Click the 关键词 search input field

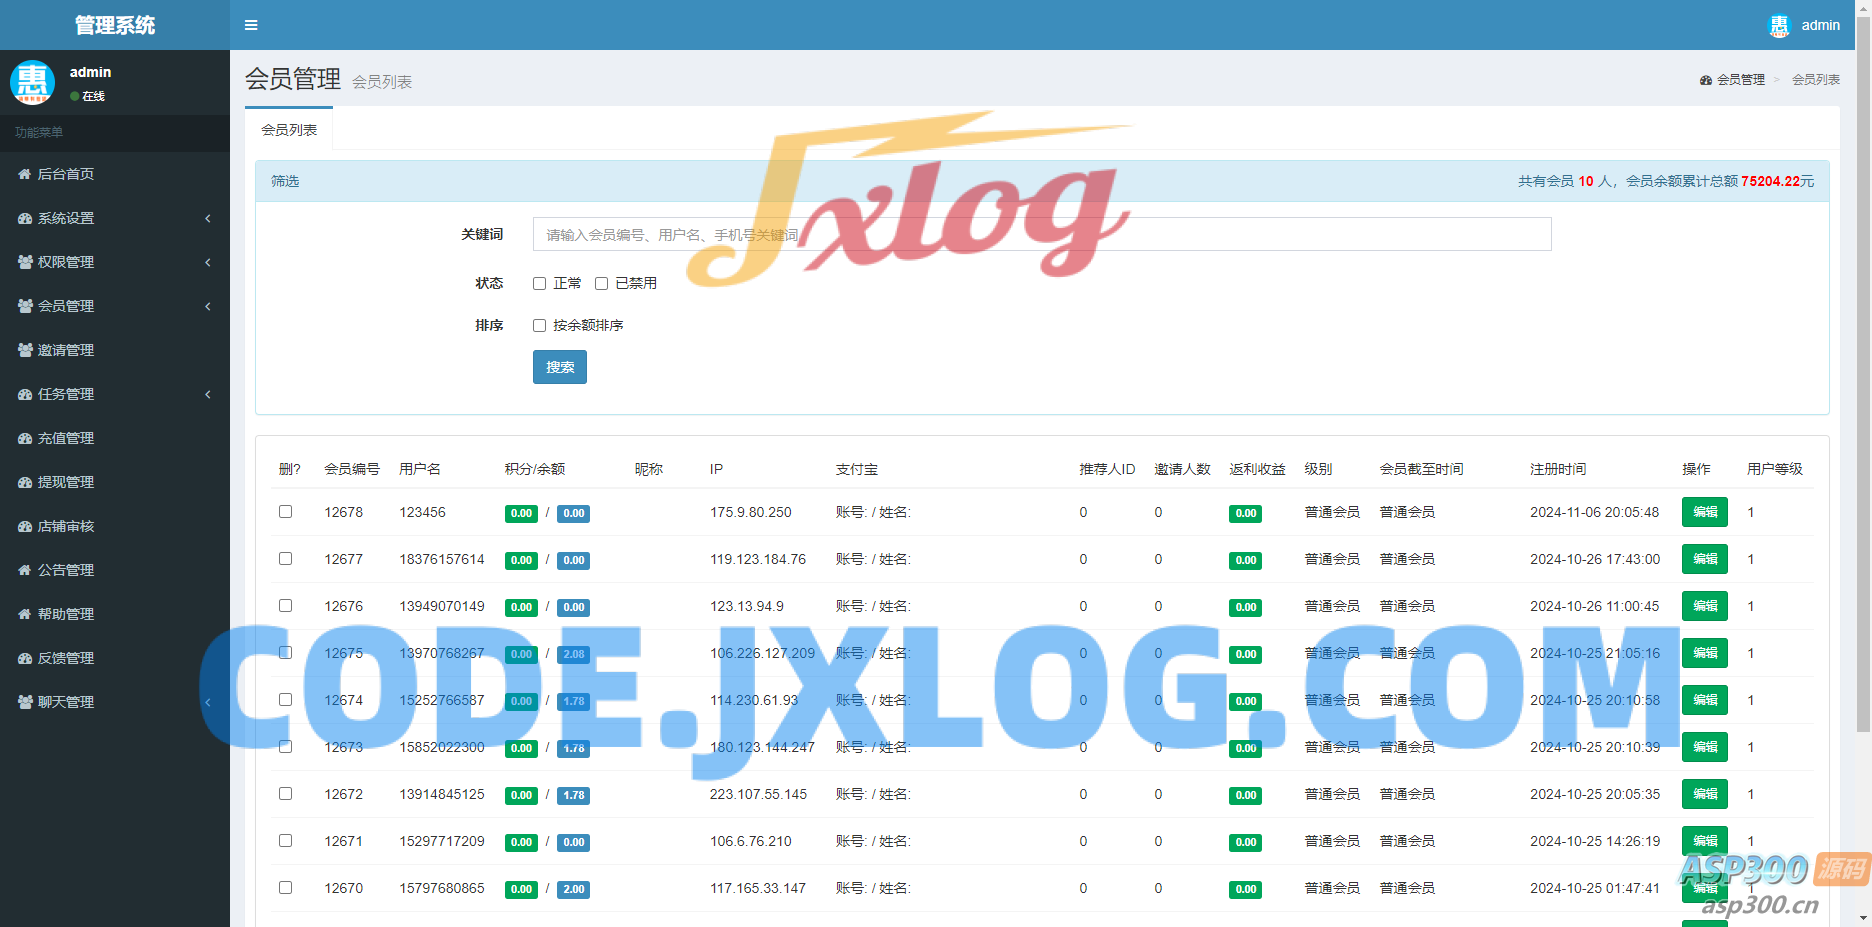pos(1041,235)
